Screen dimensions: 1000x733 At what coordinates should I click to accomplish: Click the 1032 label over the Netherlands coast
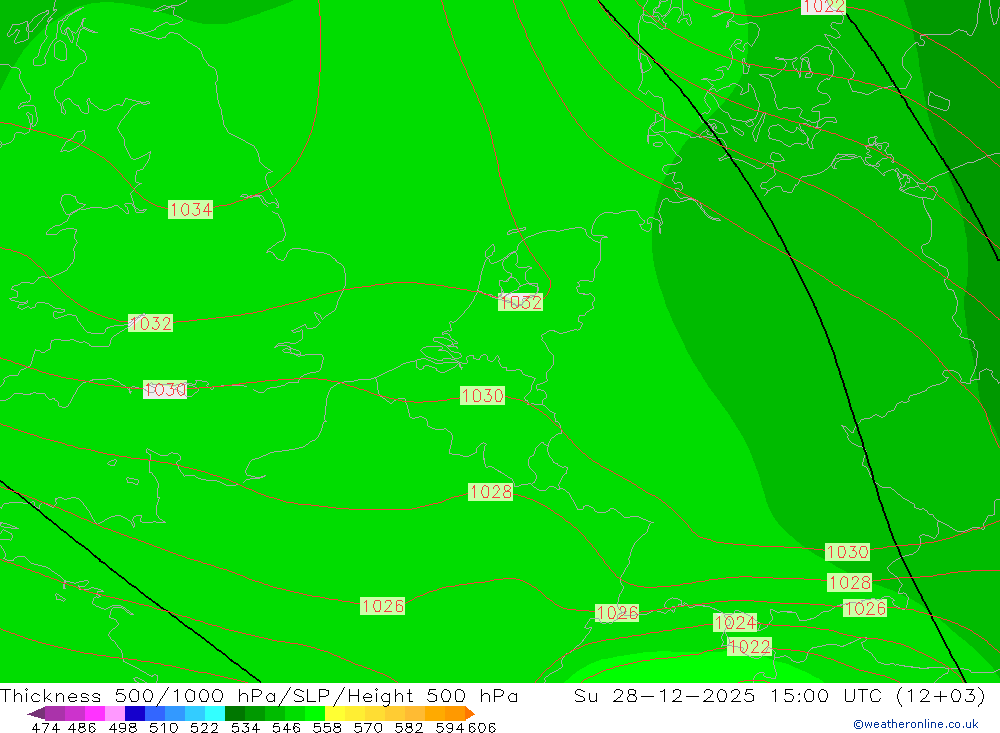[x=520, y=302]
